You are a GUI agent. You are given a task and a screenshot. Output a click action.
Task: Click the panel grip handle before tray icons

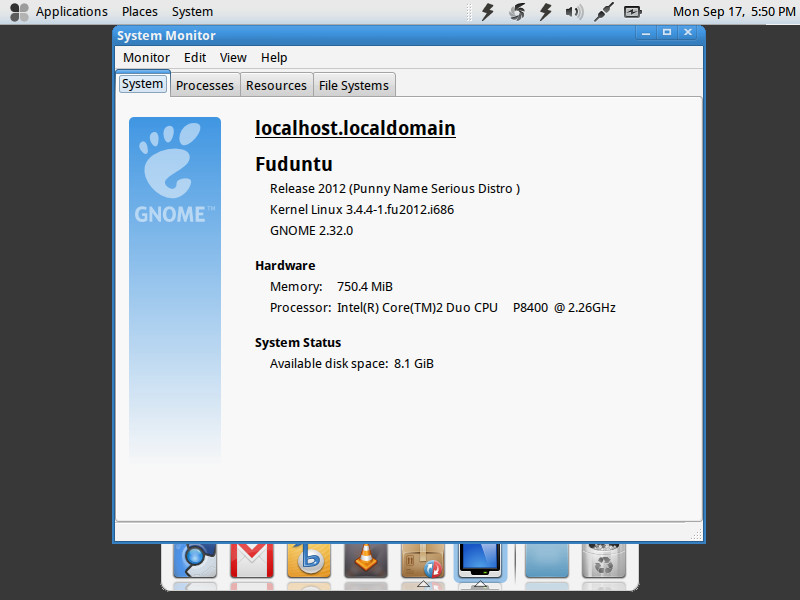click(469, 12)
